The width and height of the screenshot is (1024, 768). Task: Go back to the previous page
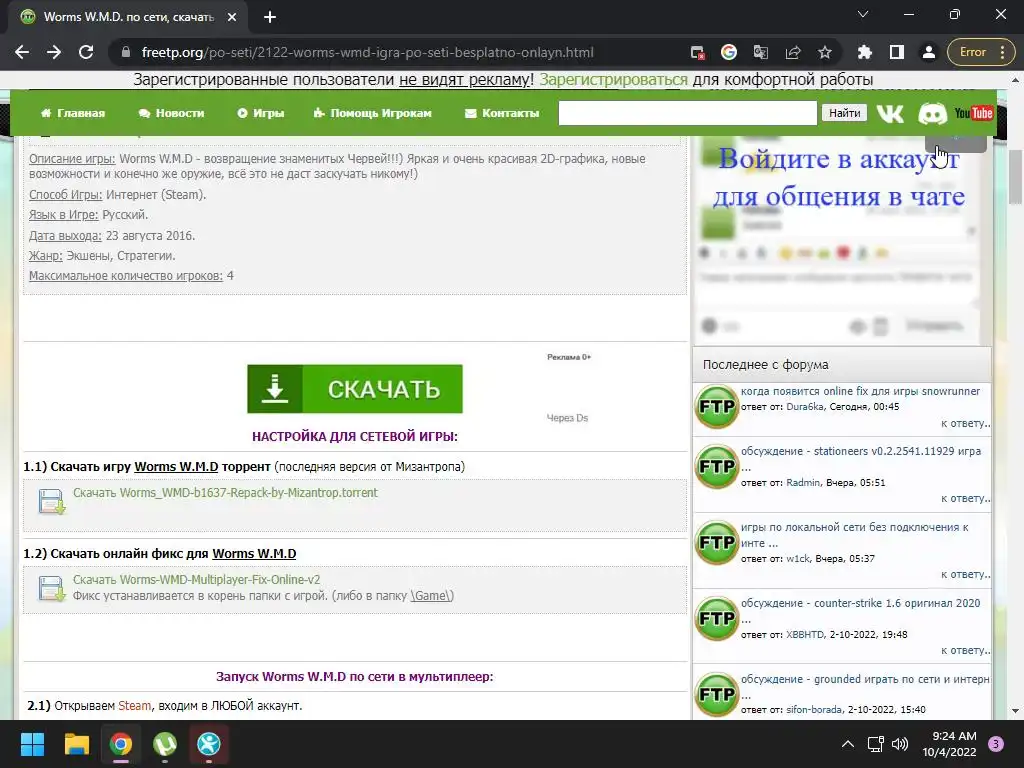coord(22,52)
